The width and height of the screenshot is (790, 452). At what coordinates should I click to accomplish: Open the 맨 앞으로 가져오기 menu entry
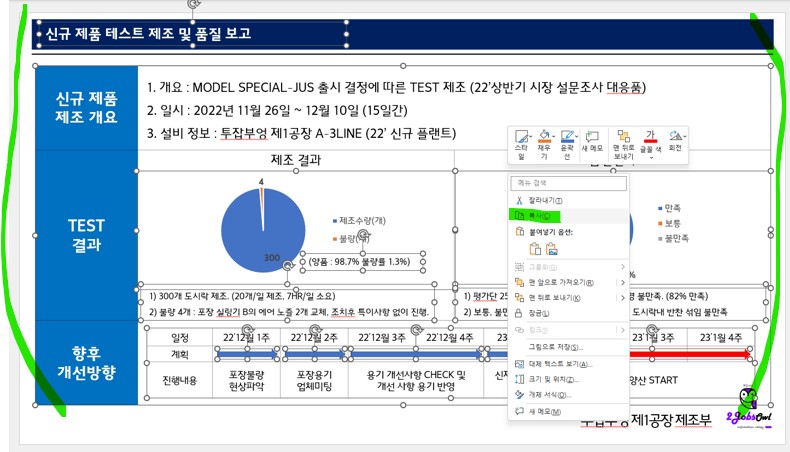point(569,283)
